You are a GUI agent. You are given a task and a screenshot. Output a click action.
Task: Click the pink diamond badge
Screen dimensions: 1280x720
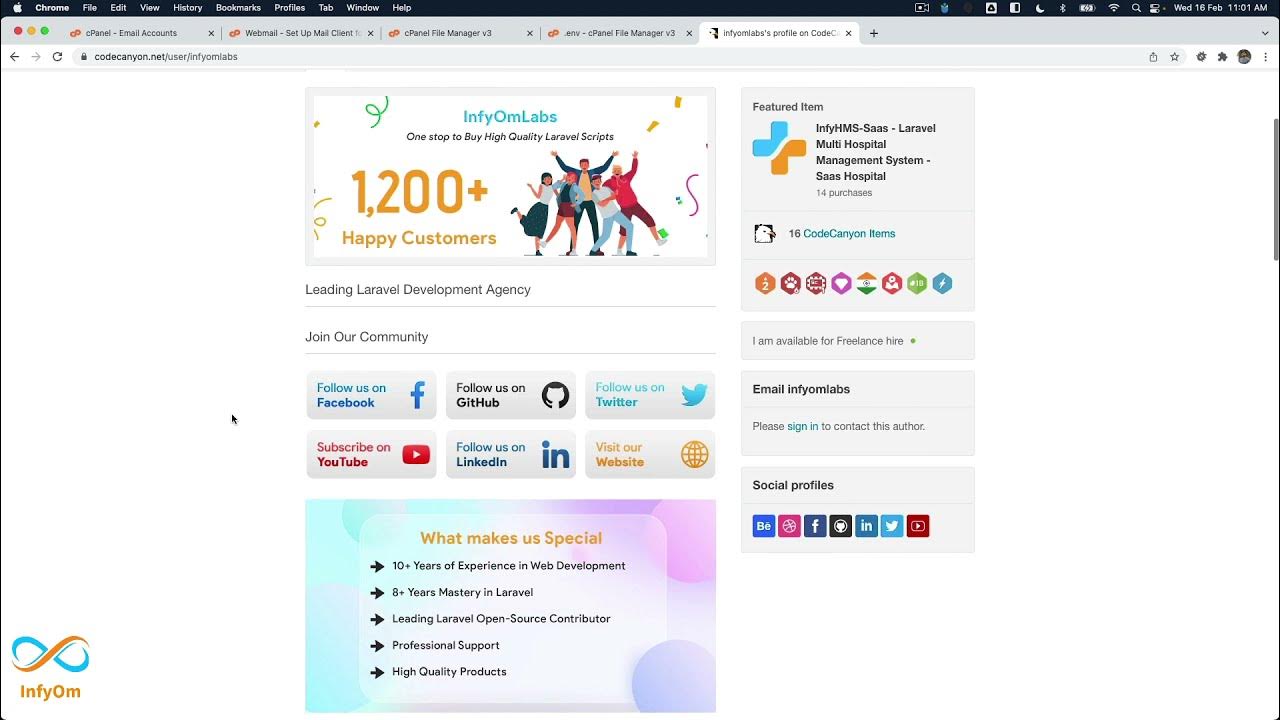(841, 284)
